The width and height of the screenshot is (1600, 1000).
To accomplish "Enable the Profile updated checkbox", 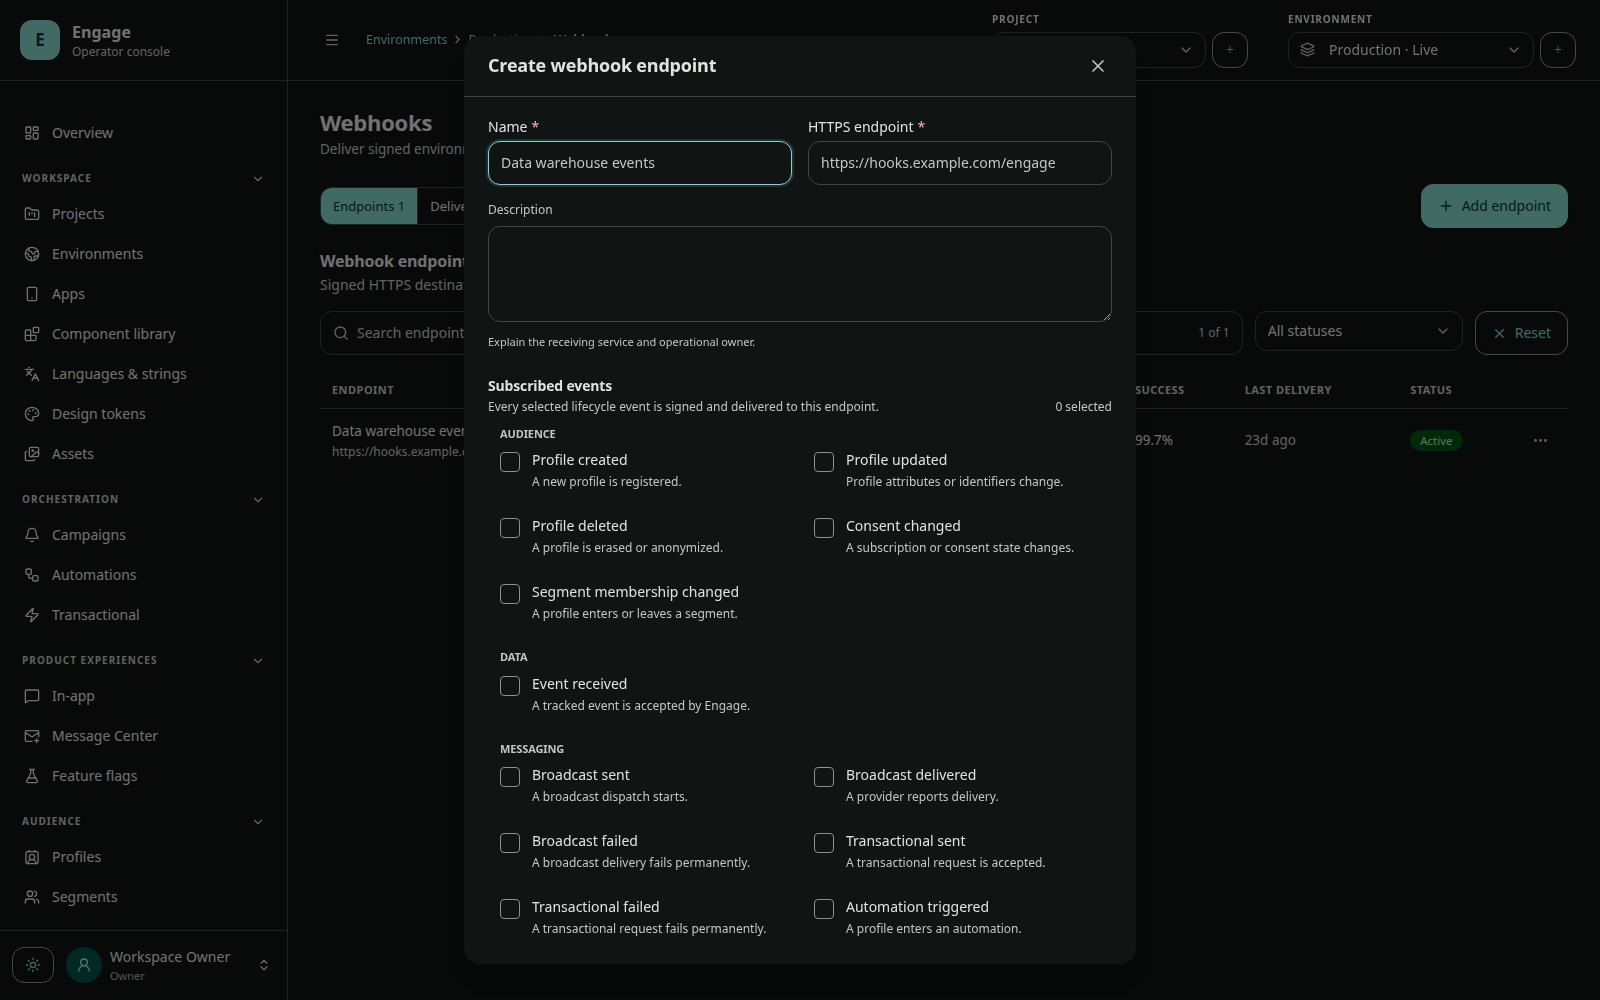I will tap(824, 462).
